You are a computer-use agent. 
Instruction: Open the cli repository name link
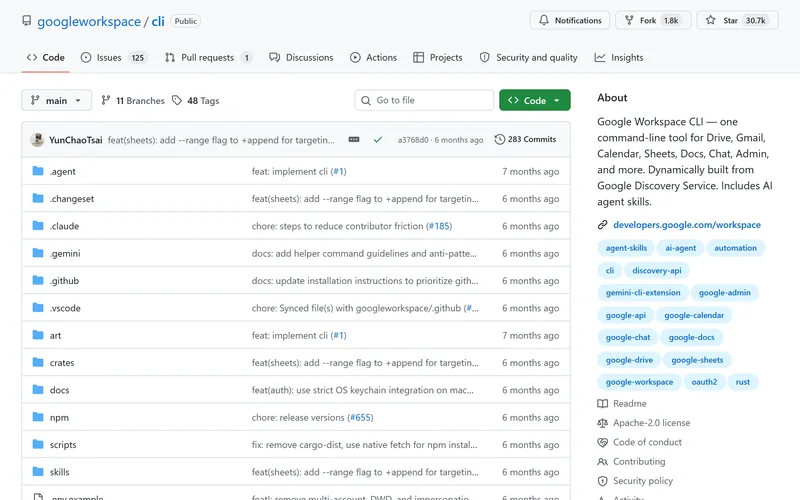click(x=158, y=21)
